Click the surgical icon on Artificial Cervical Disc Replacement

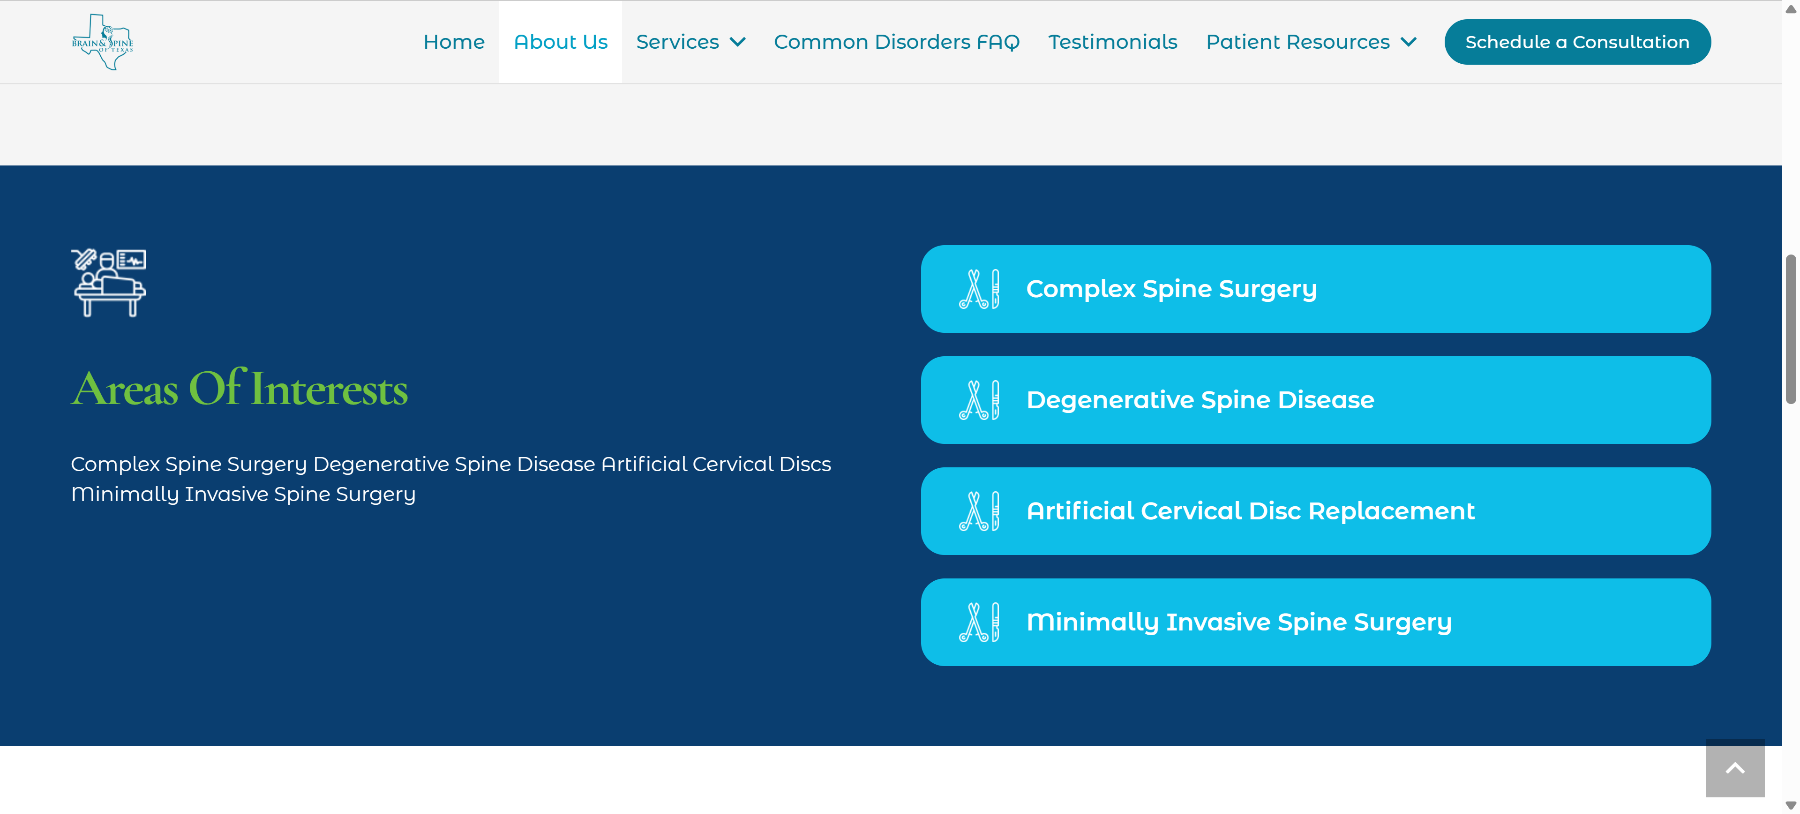coord(979,511)
